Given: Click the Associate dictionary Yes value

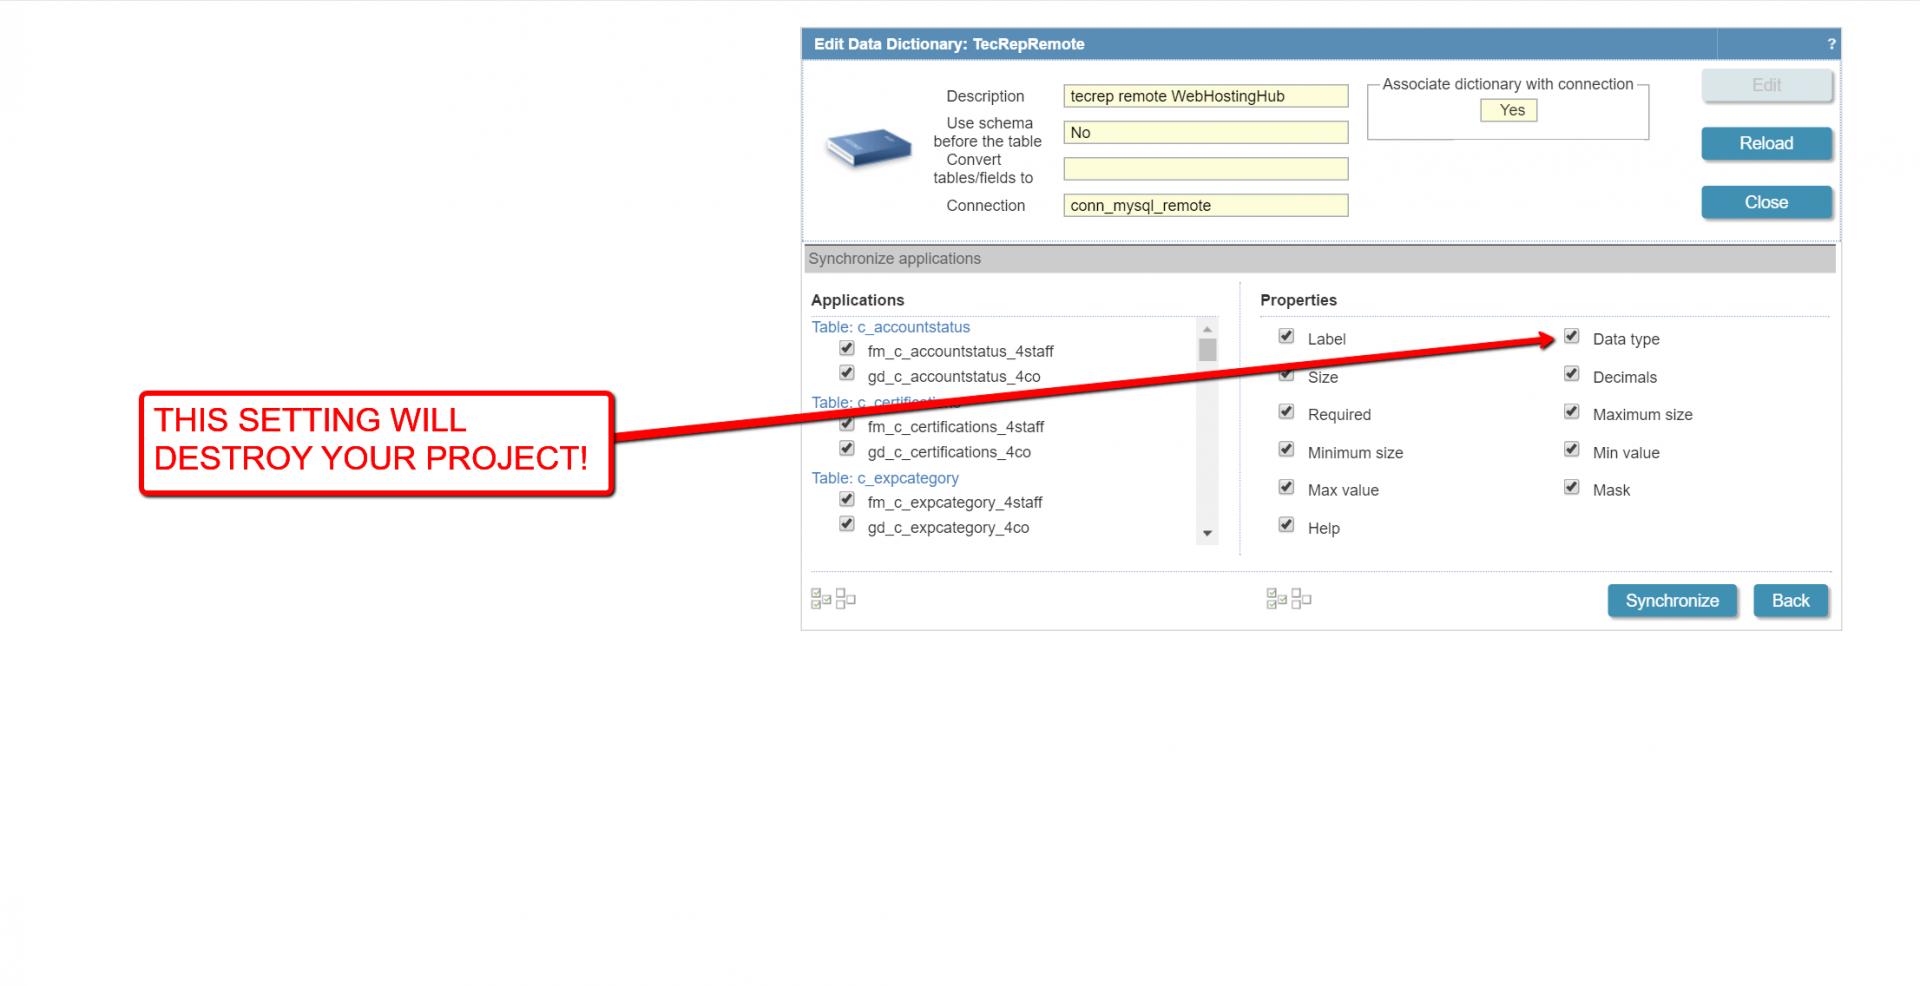Looking at the screenshot, I should click(1508, 110).
